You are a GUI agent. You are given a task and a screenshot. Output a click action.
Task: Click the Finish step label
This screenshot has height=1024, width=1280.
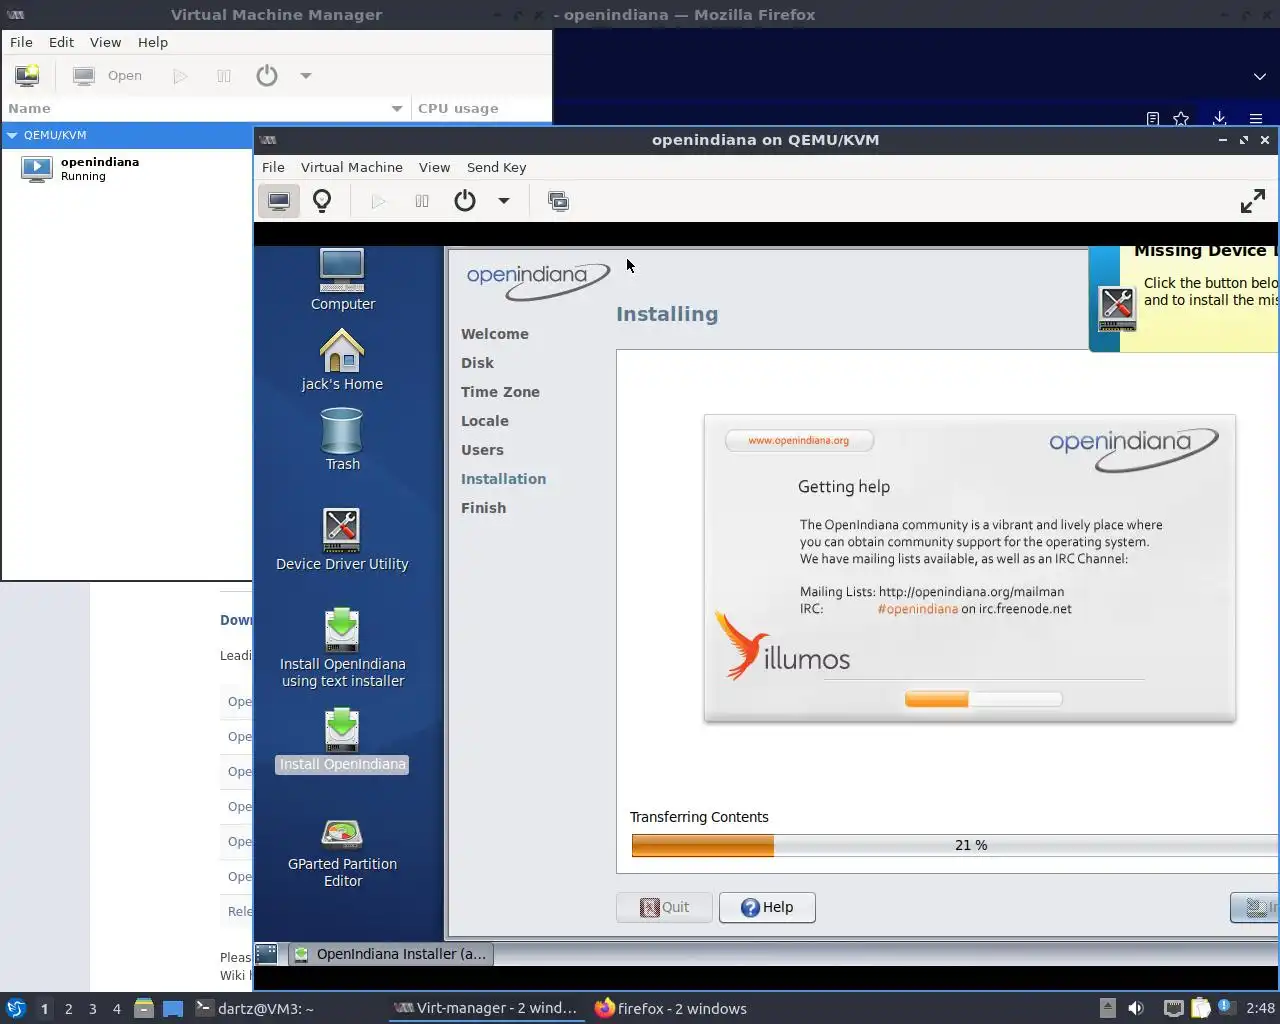483,508
